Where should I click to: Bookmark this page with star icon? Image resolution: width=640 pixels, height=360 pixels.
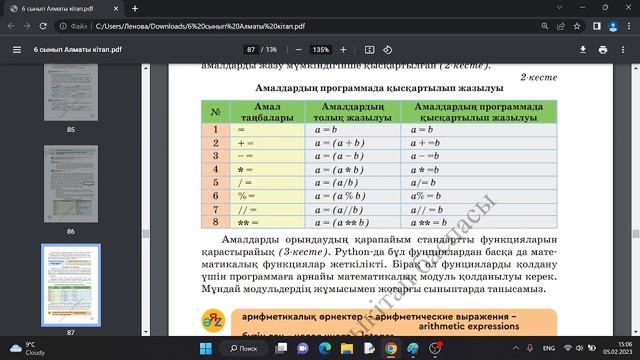pyautogui.click(x=577, y=26)
